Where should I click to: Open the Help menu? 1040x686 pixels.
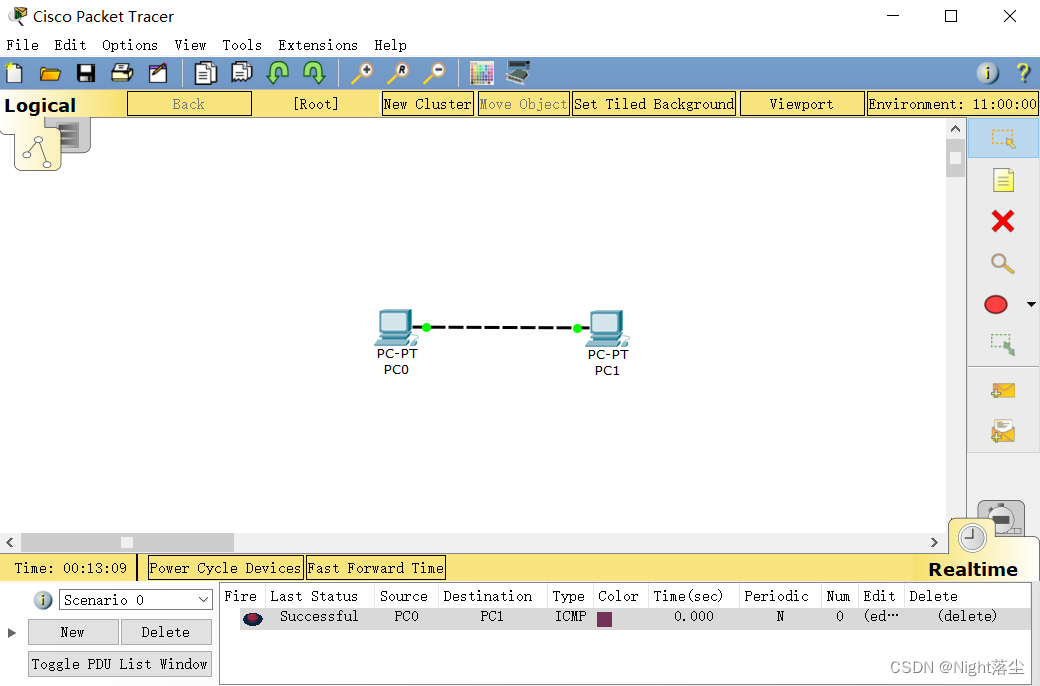tap(390, 45)
